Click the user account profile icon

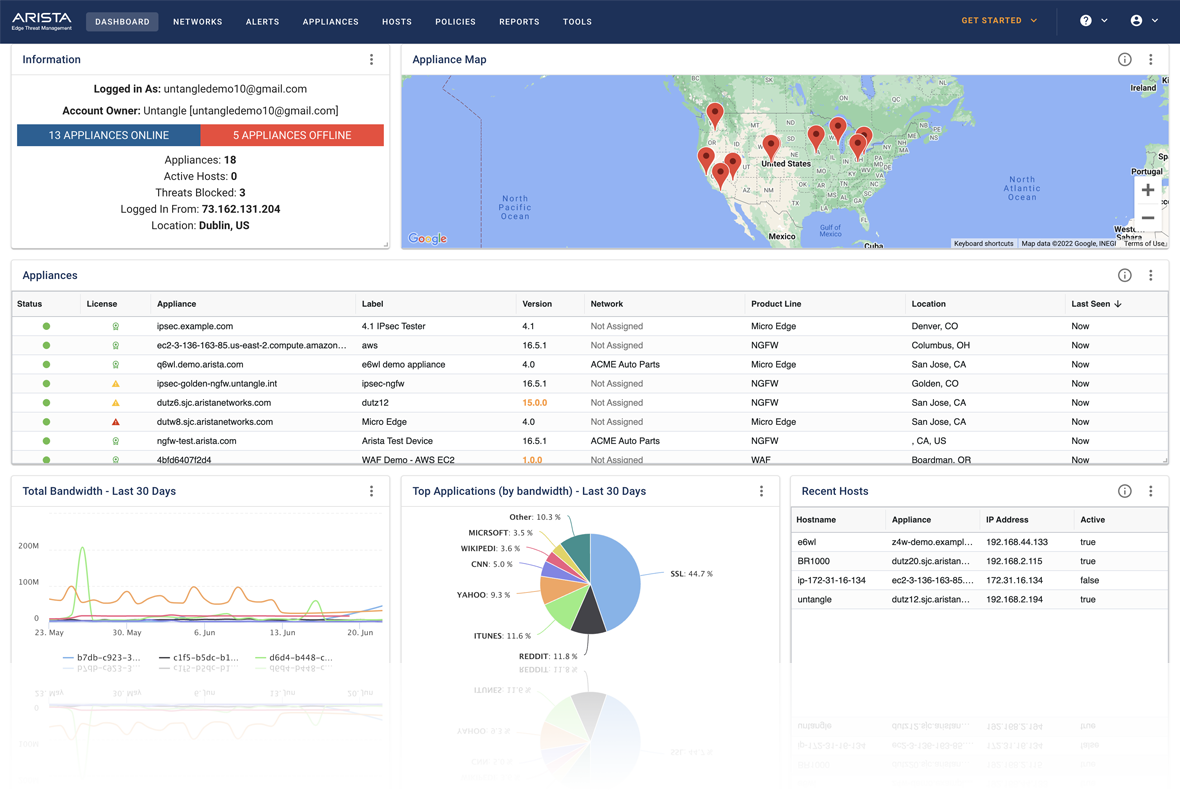click(x=1138, y=20)
